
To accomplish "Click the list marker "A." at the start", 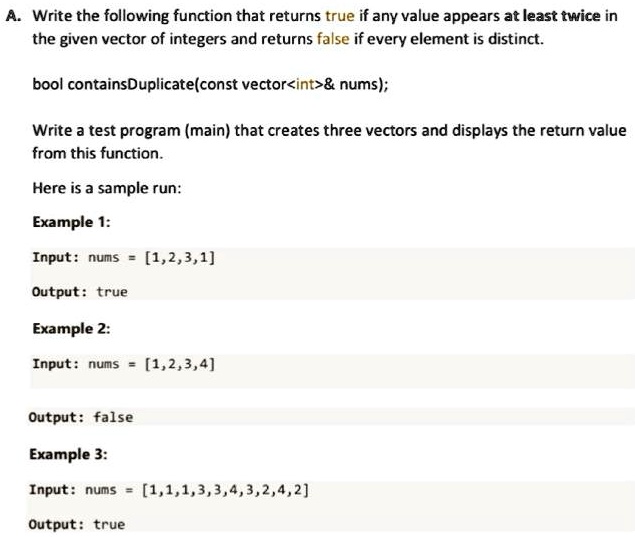I will pos(14,16).
